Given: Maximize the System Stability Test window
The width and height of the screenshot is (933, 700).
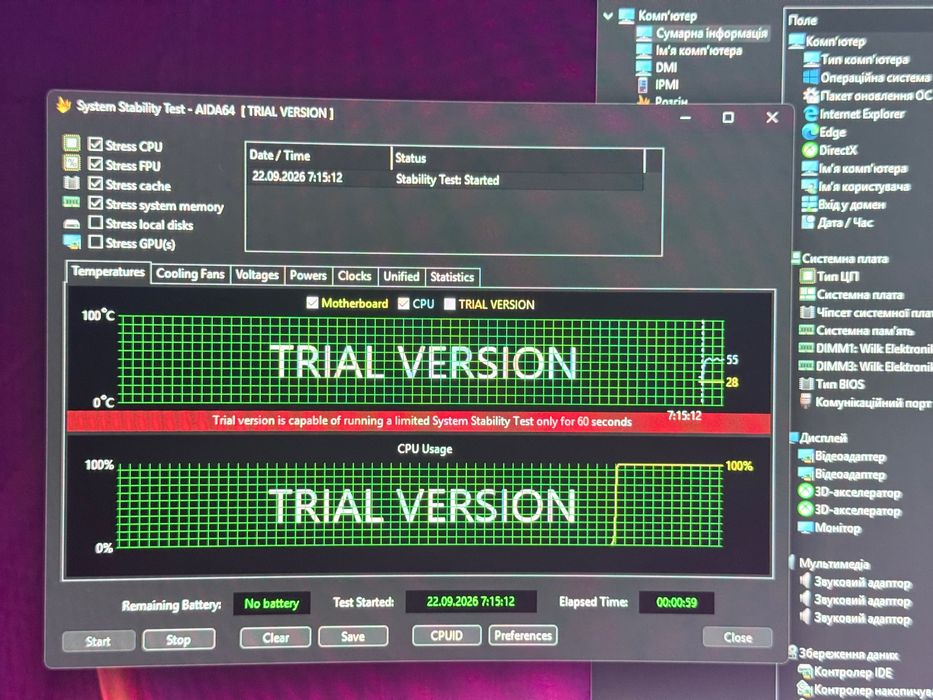Looking at the screenshot, I should coord(728,117).
